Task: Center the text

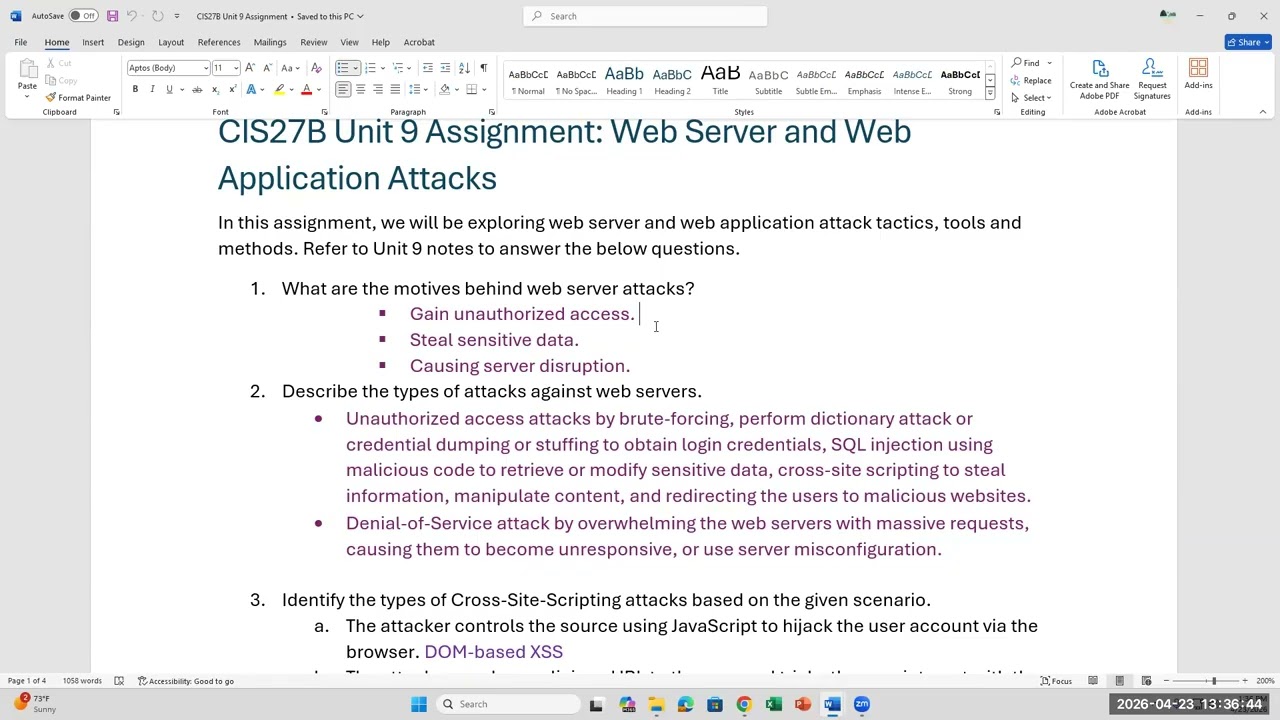Action: pyautogui.click(x=360, y=90)
